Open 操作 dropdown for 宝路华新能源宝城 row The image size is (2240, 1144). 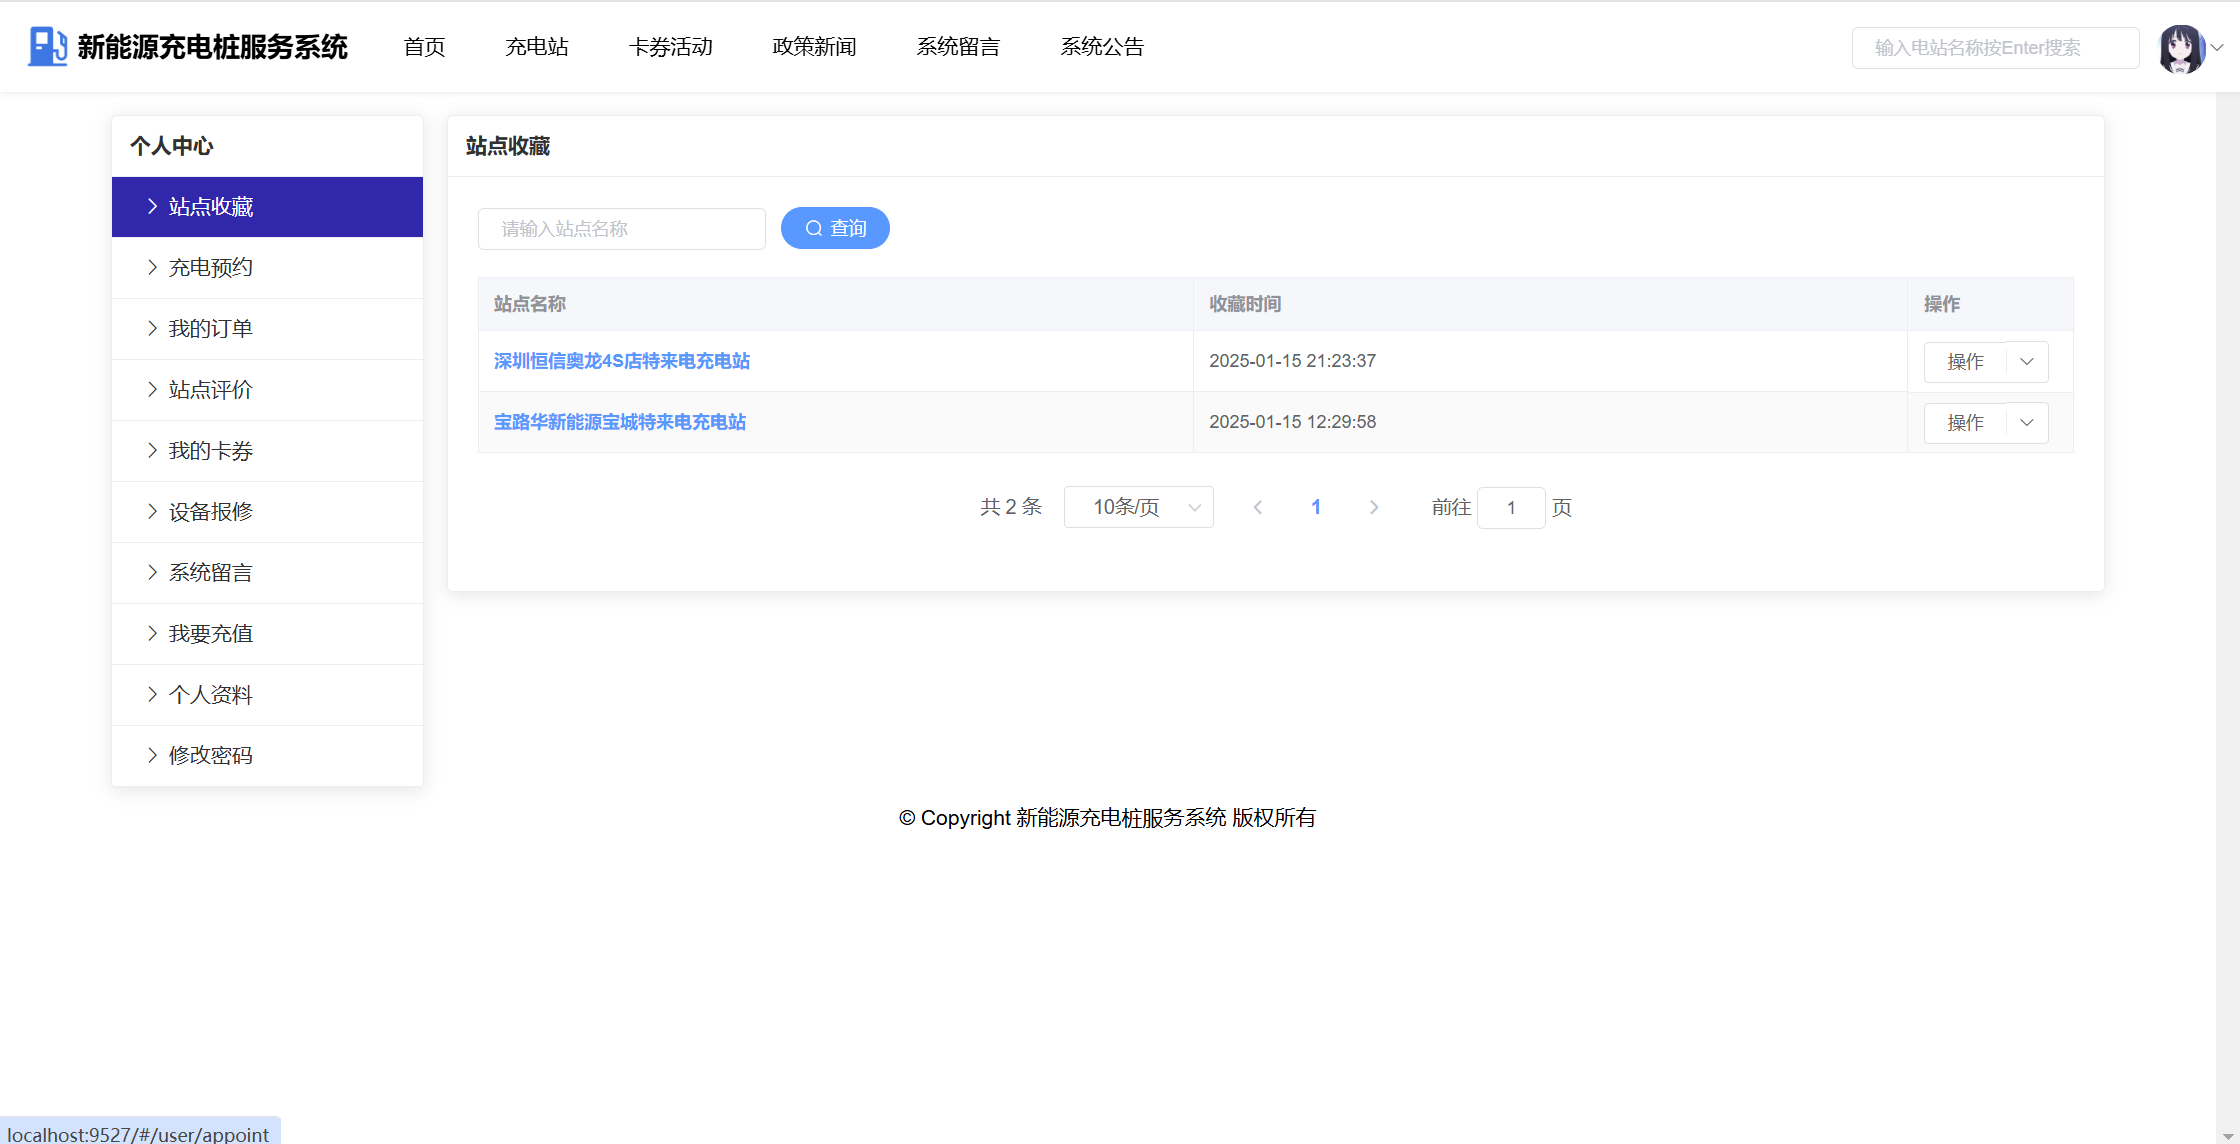click(2027, 423)
